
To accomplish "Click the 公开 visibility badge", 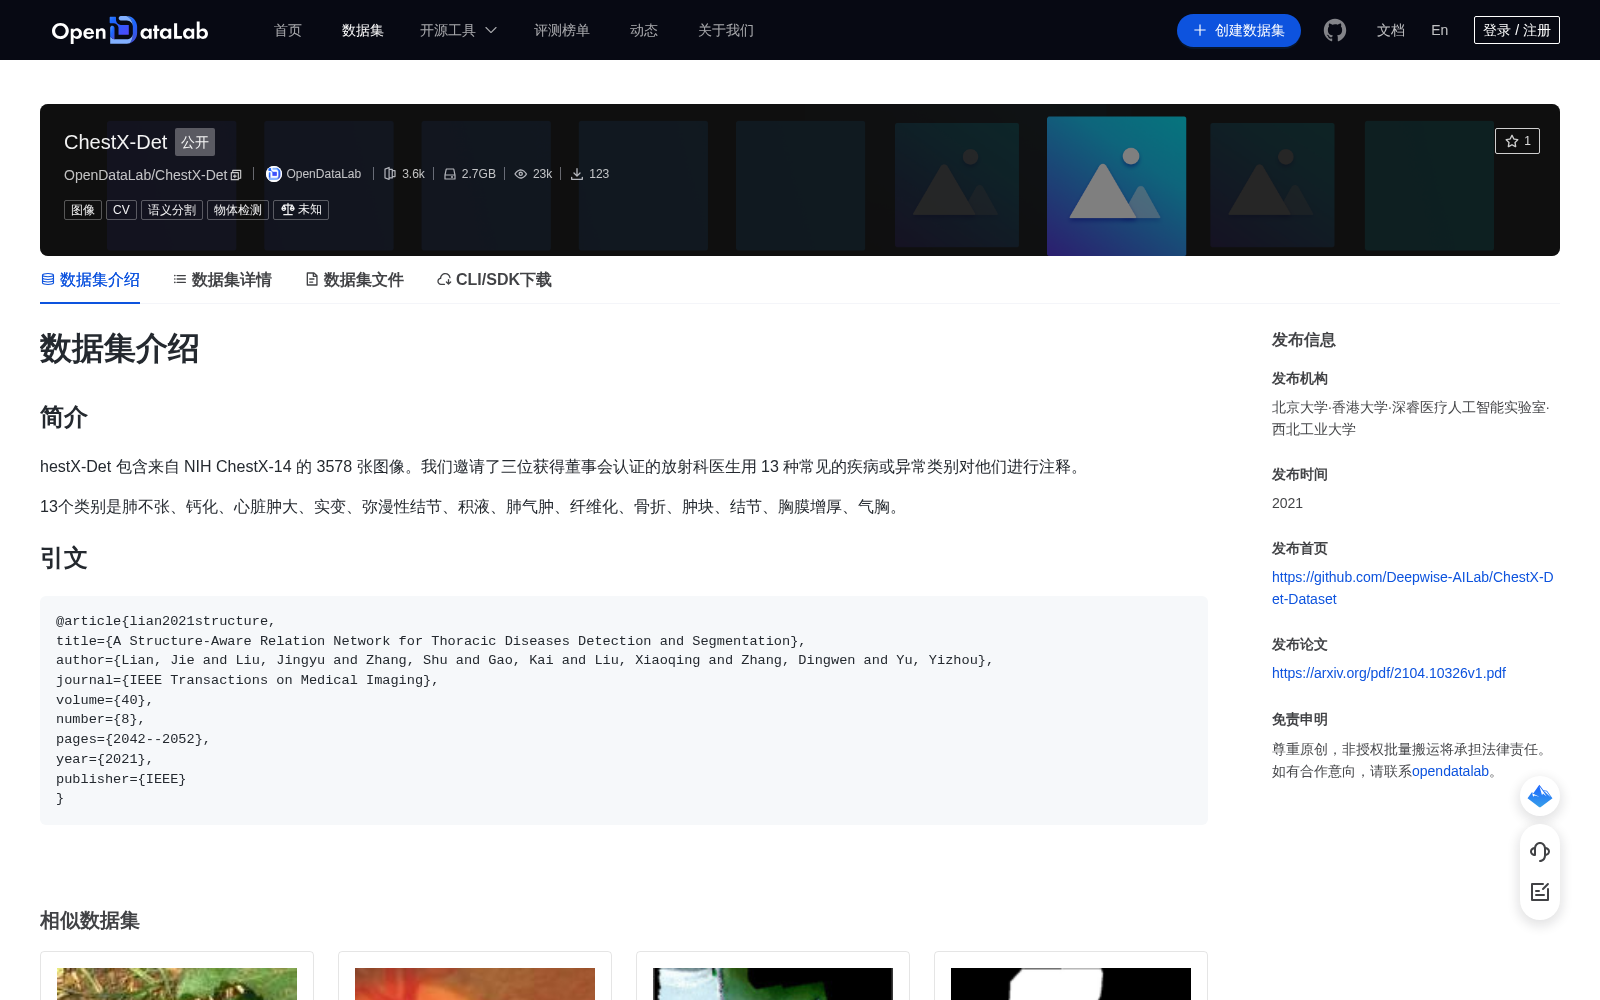I will 195,142.
